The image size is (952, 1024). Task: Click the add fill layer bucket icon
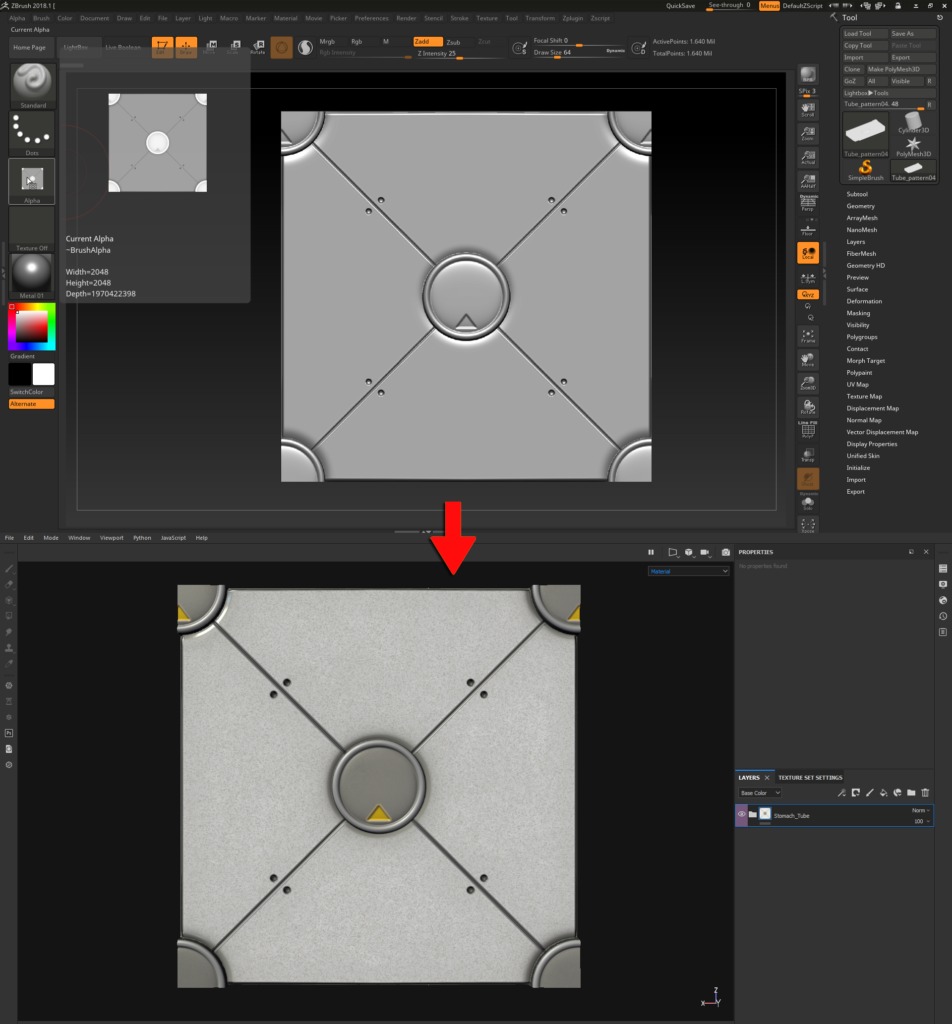[x=883, y=793]
